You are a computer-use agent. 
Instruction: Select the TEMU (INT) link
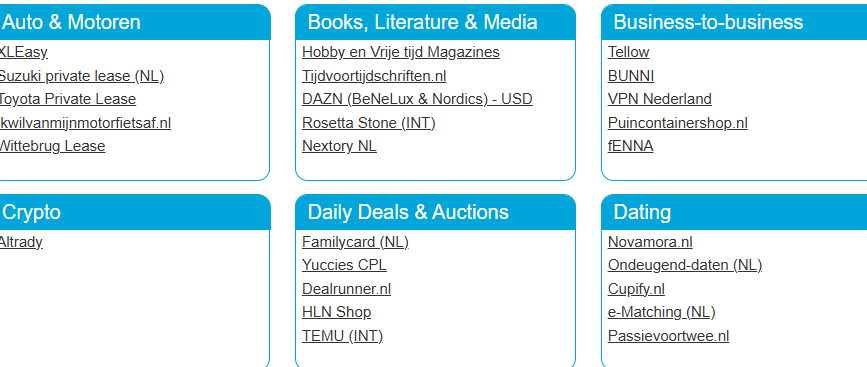342,336
